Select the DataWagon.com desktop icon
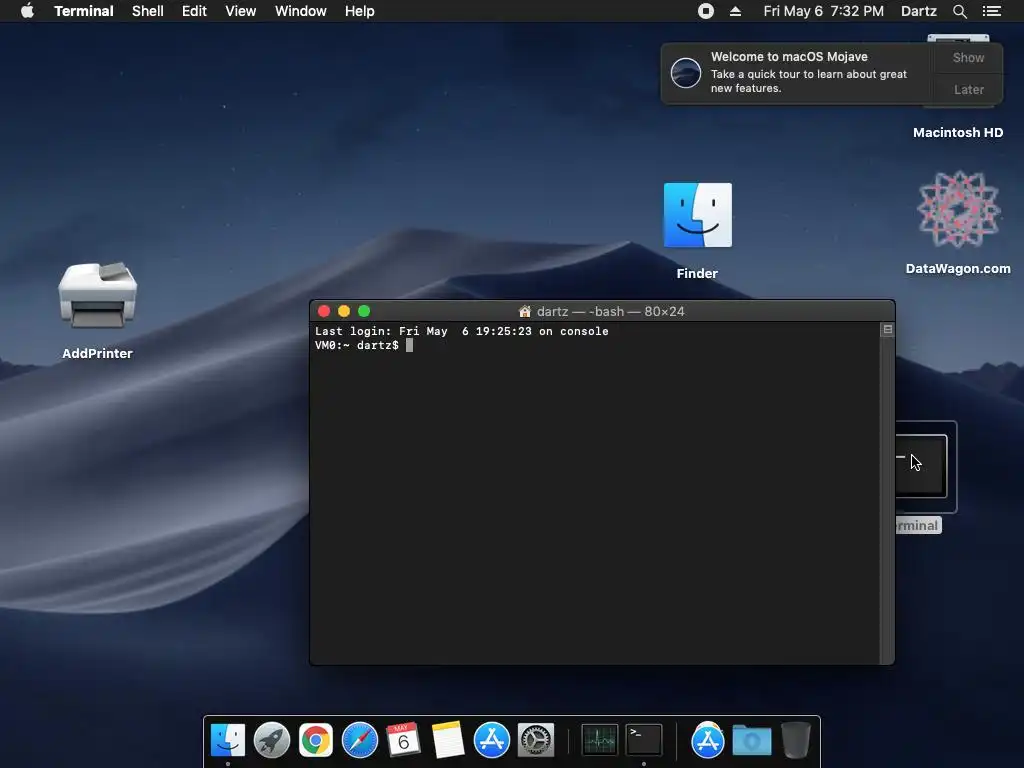The width and height of the screenshot is (1024, 768). pyautogui.click(x=958, y=210)
